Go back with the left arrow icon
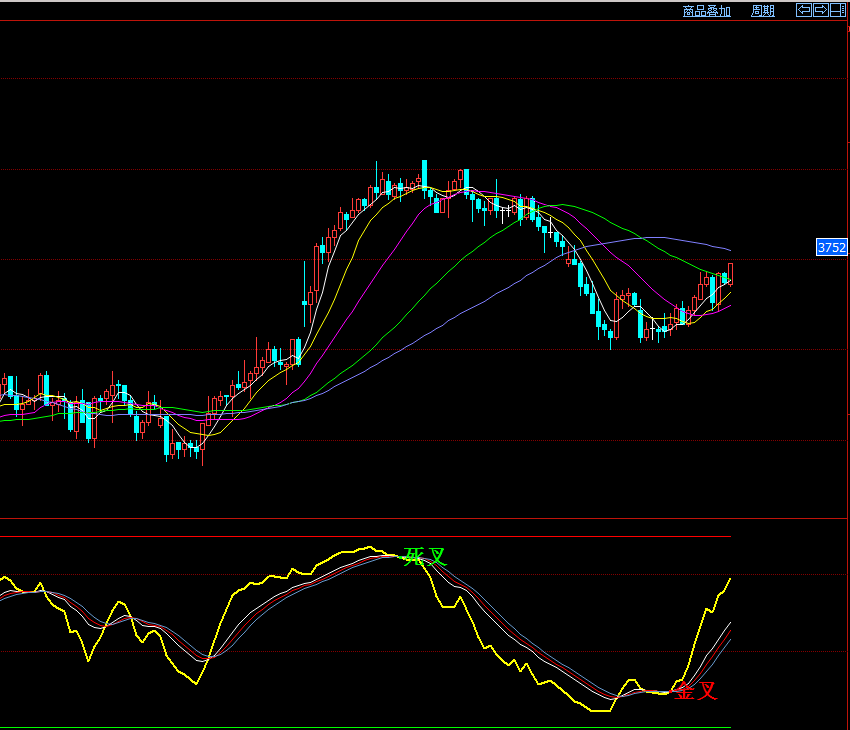 pyautogui.click(x=804, y=10)
